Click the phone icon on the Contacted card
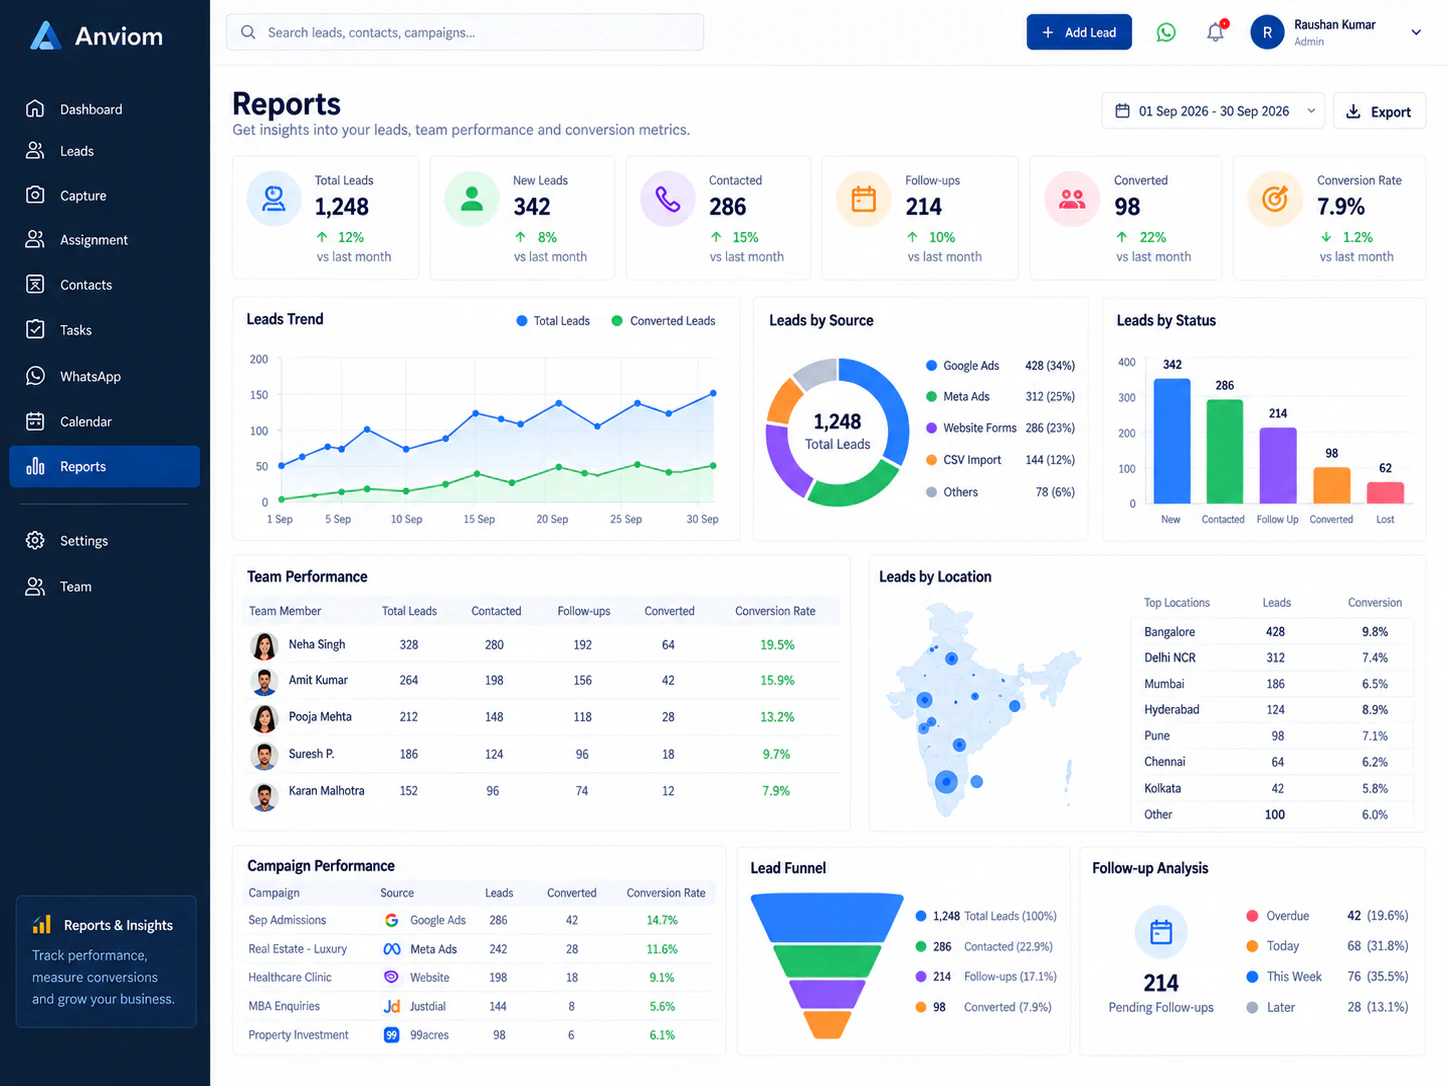 pyautogui.click(x=668, y=199)
